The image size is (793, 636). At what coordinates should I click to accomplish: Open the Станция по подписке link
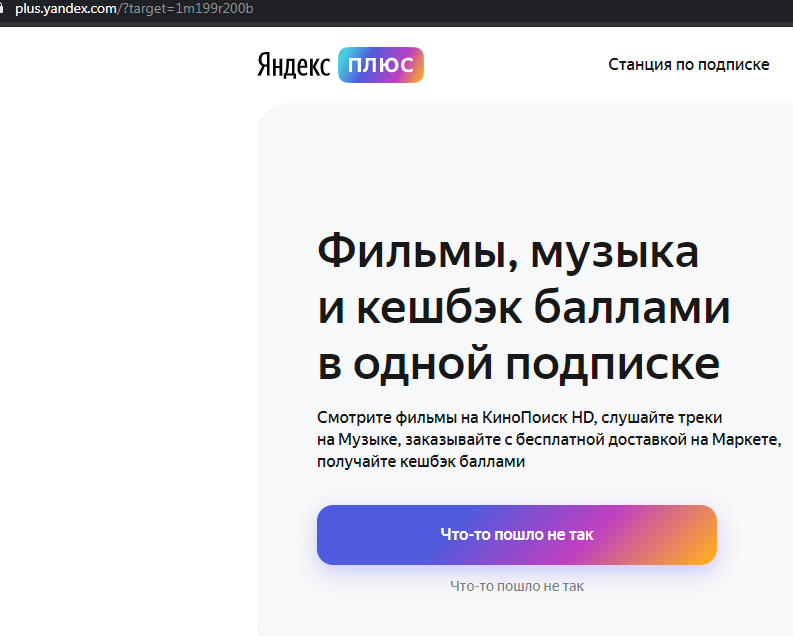[688, 65]
